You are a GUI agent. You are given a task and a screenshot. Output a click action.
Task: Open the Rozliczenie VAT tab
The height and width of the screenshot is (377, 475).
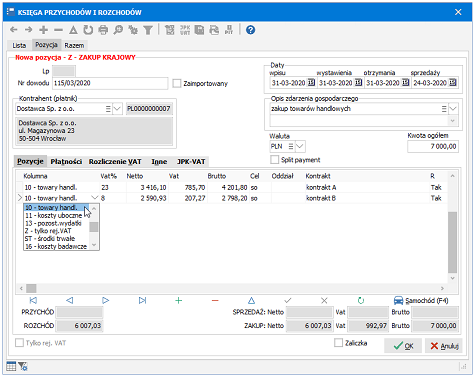point(115,162)
